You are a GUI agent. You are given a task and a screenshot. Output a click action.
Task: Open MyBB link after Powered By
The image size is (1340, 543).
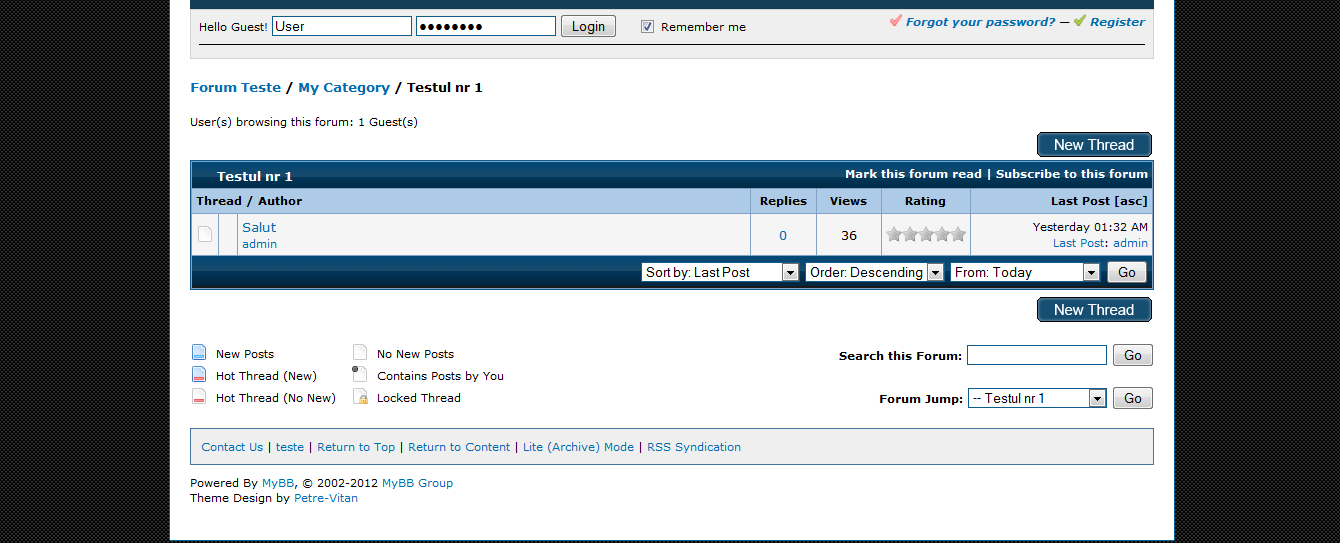click(x=278, y=483)
